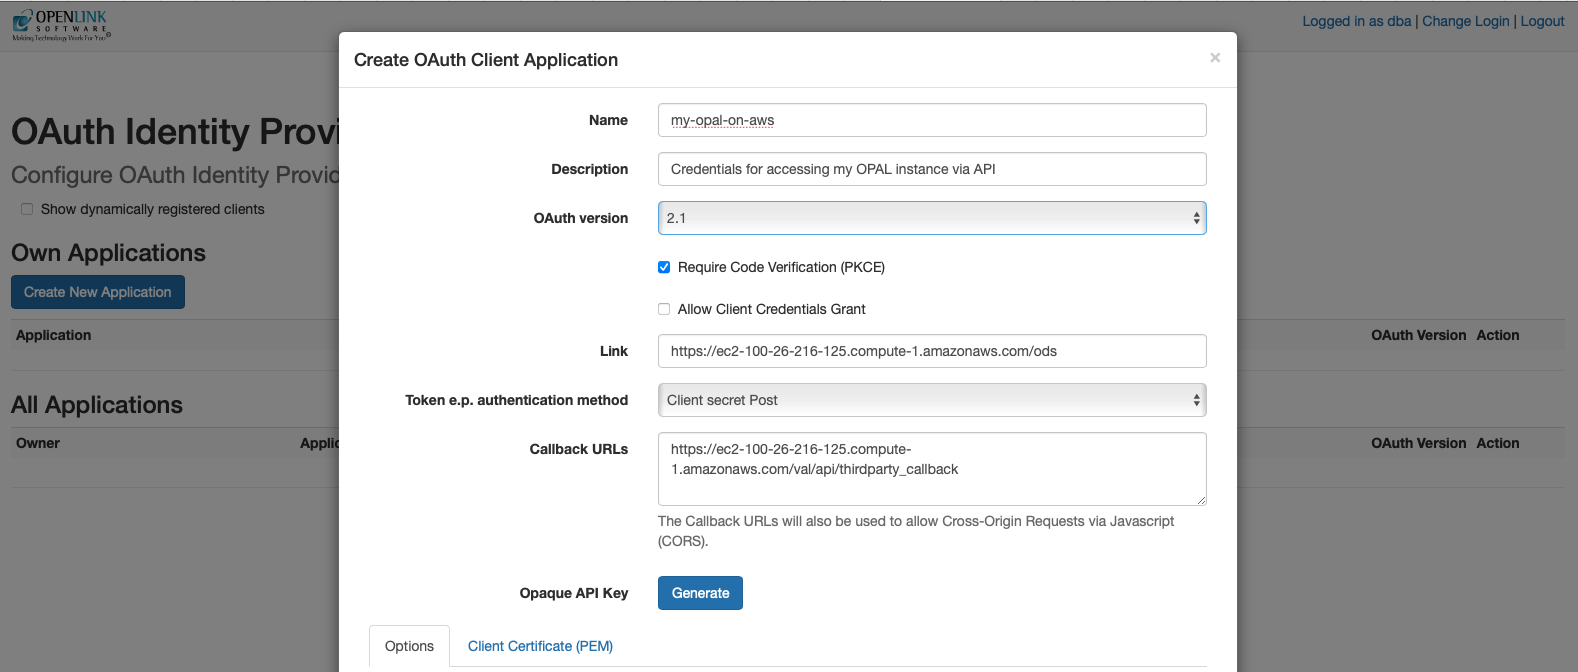
Task: Click the Logout link
Action: tap(1542, 21)
